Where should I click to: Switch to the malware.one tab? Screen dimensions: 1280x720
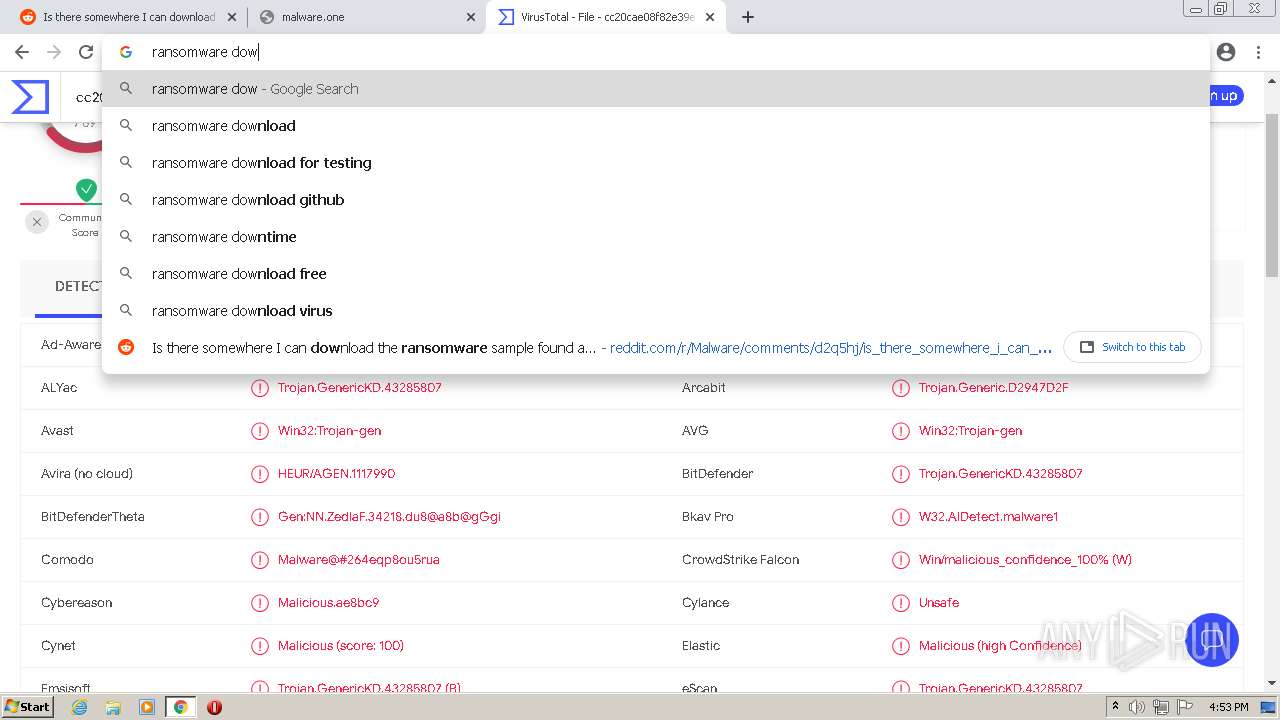coord(366,17)
